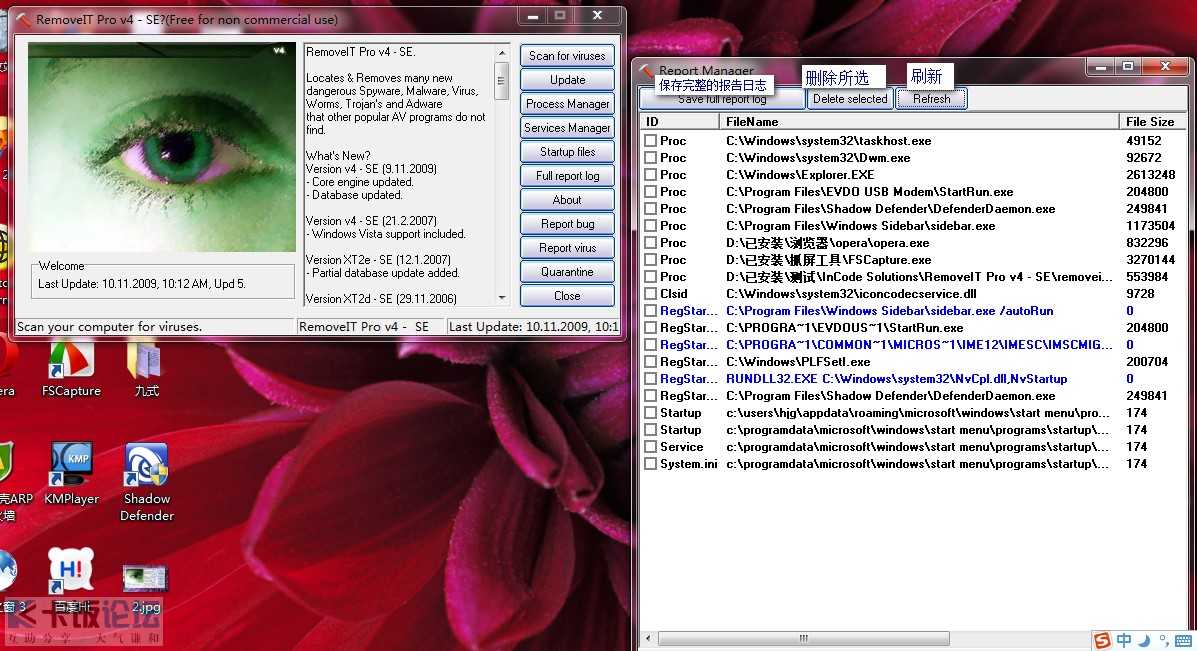The height and width of the screenshot is (651, 1197).
Task: Click the 'Last Update: 10.11.2009, 10:12 AM' welcome text
Action: (142, 284)
